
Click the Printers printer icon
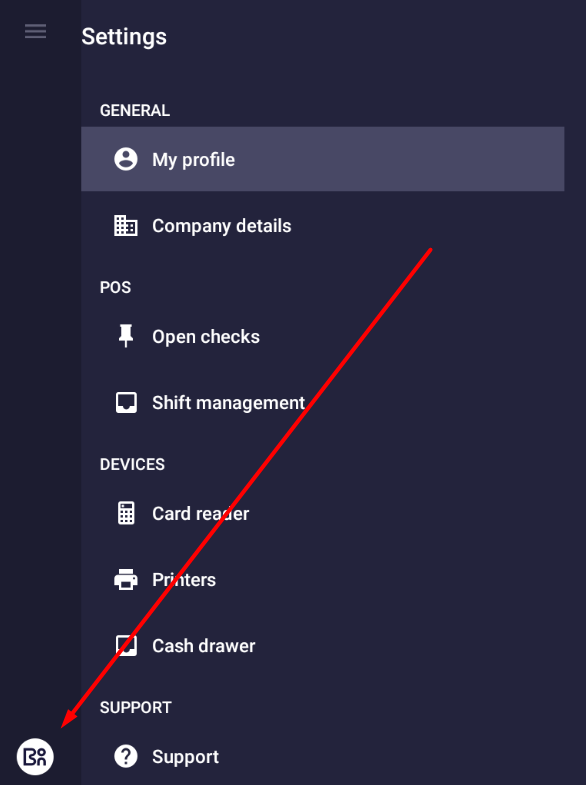click(126, 579)
